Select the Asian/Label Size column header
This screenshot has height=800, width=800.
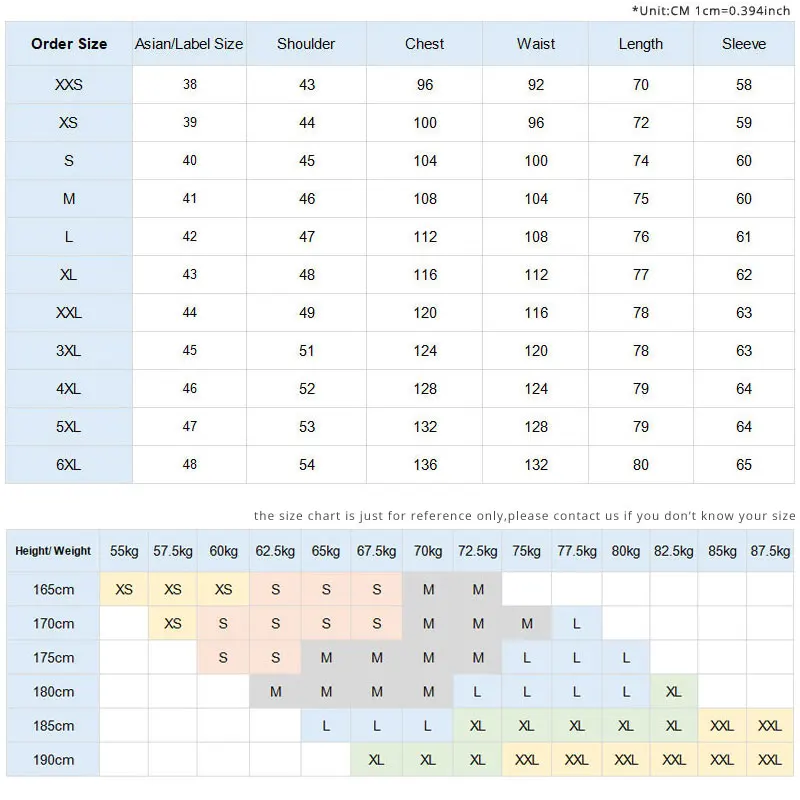pos(189,44)
